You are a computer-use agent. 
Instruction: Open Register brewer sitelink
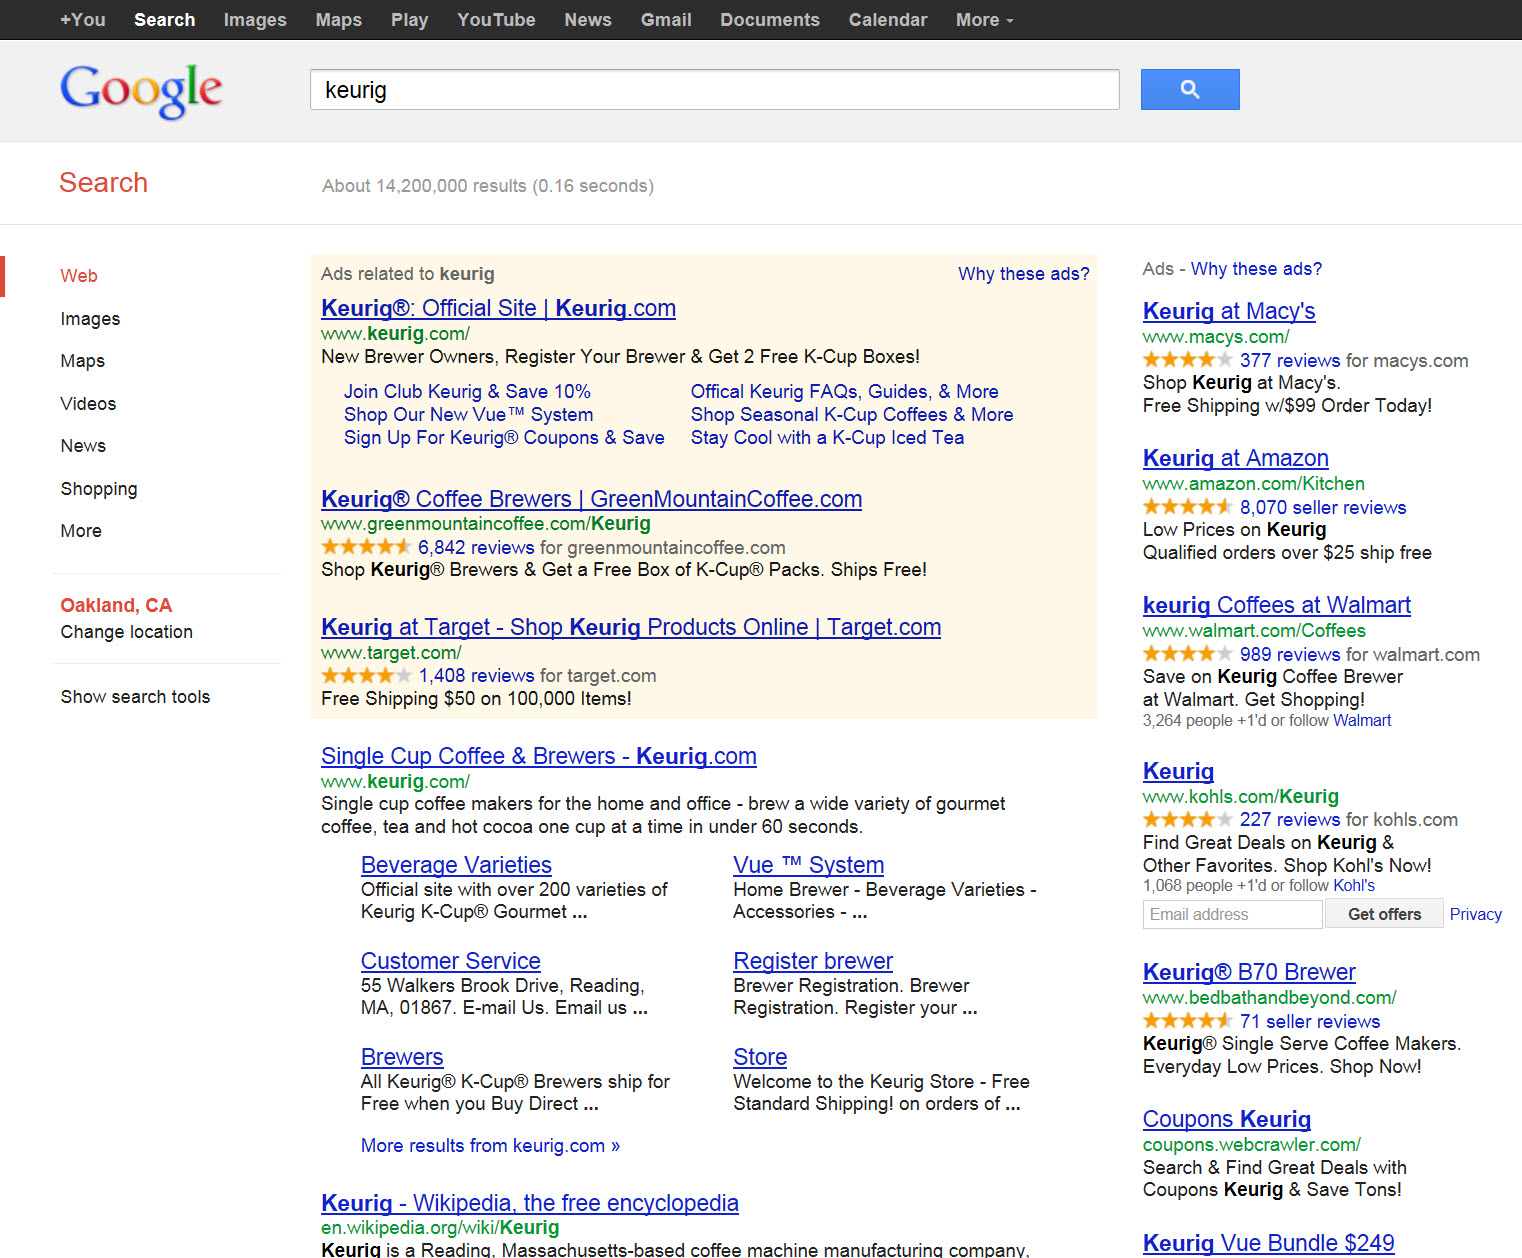coord(813,961)
